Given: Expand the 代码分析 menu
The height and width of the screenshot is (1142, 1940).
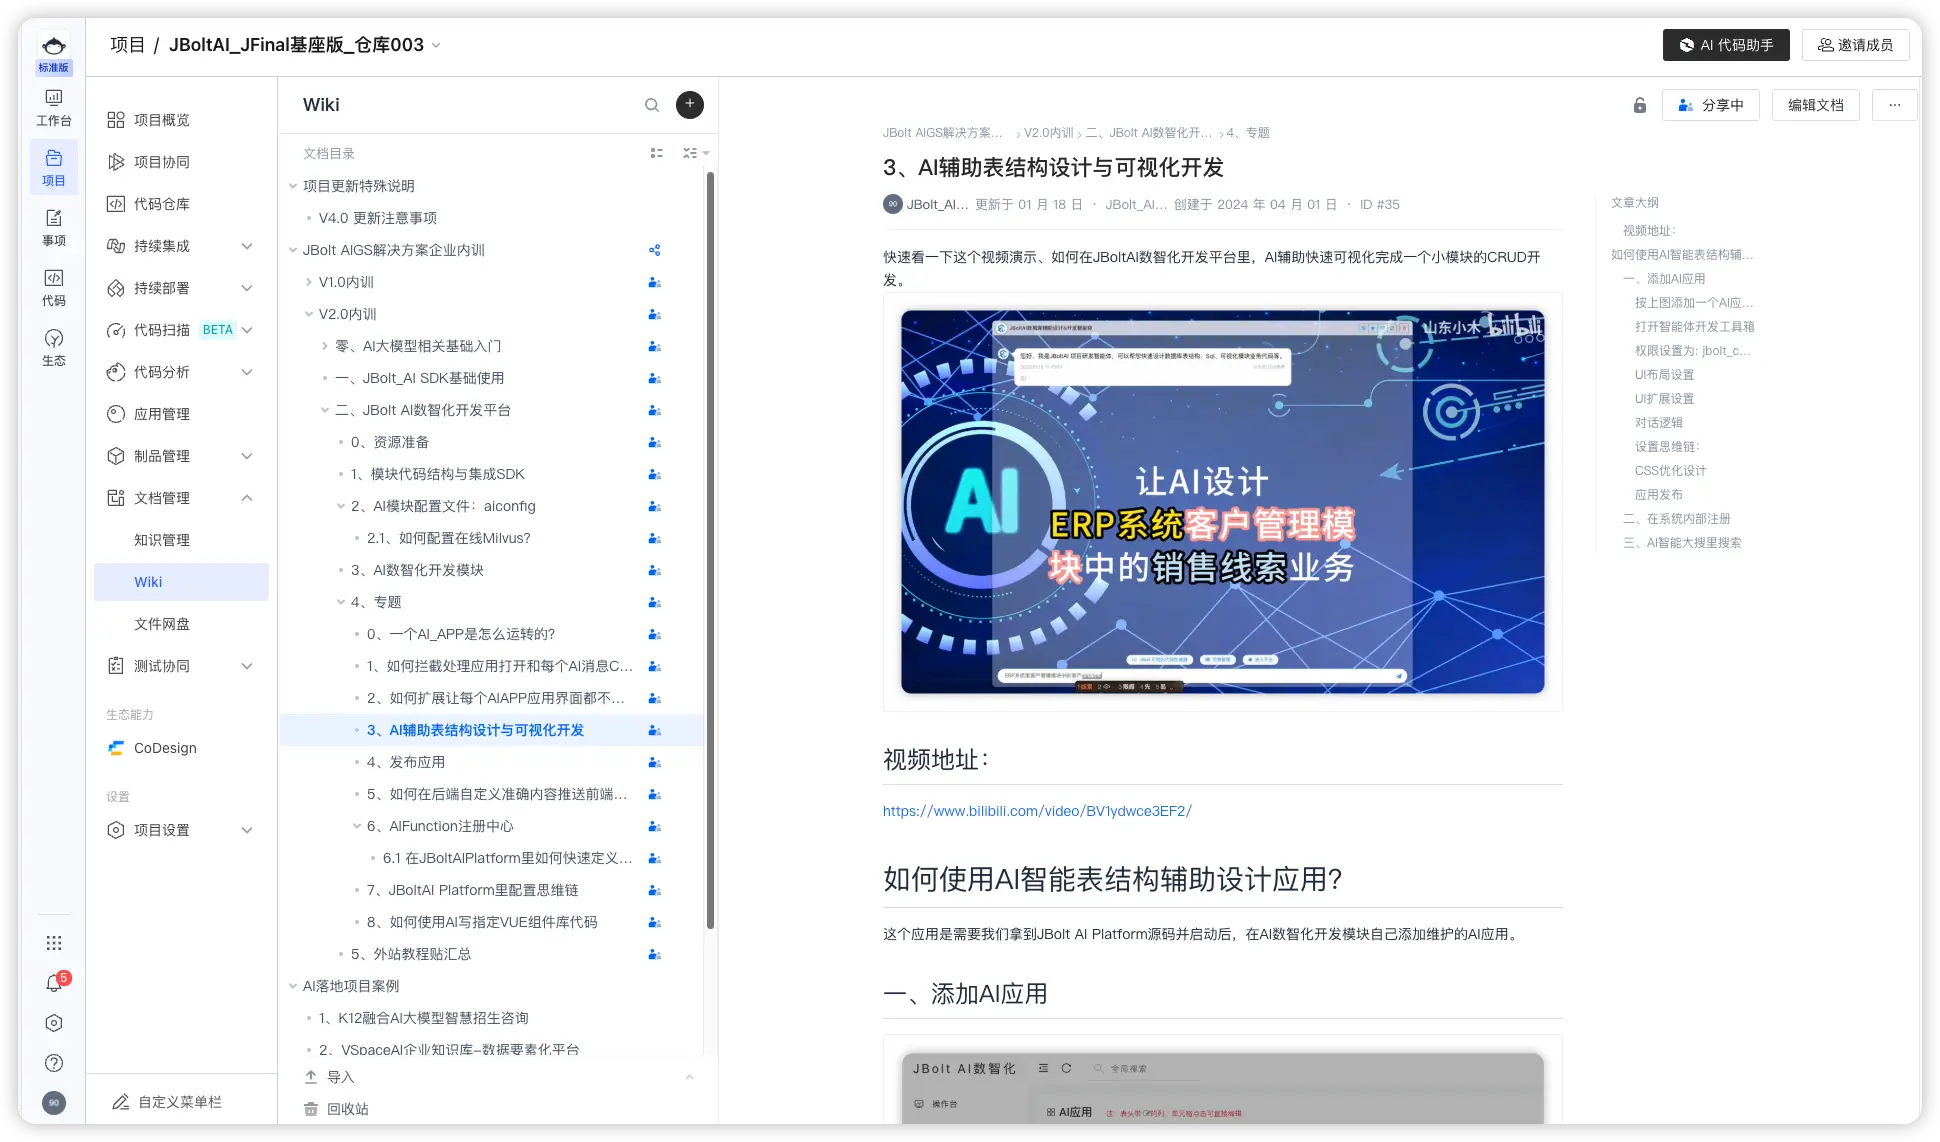Looking at the screenshot, I should [x=247, y=372].
